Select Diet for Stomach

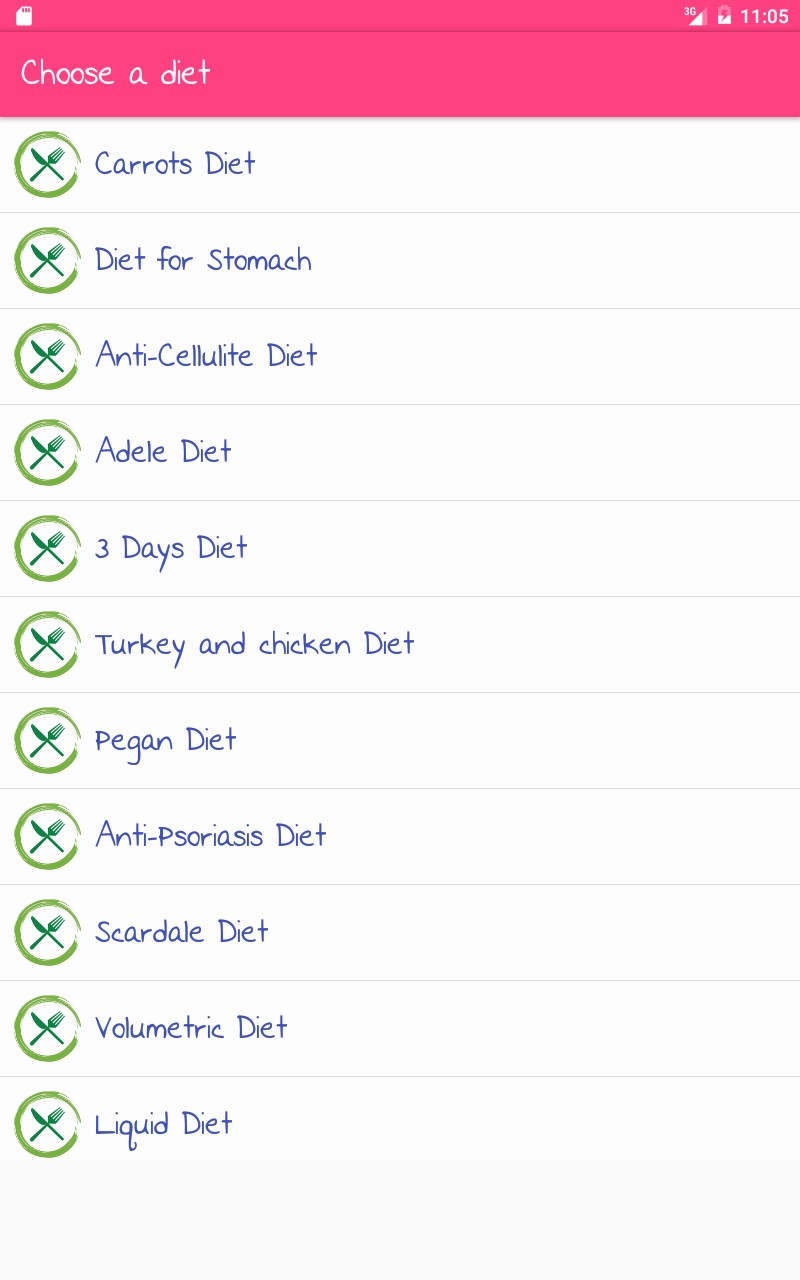203,260
